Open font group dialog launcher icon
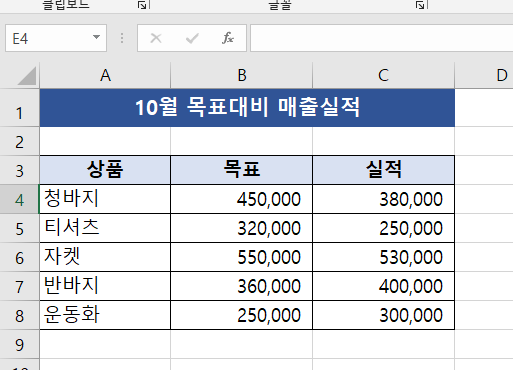513x370 pixels. [421, 4]
